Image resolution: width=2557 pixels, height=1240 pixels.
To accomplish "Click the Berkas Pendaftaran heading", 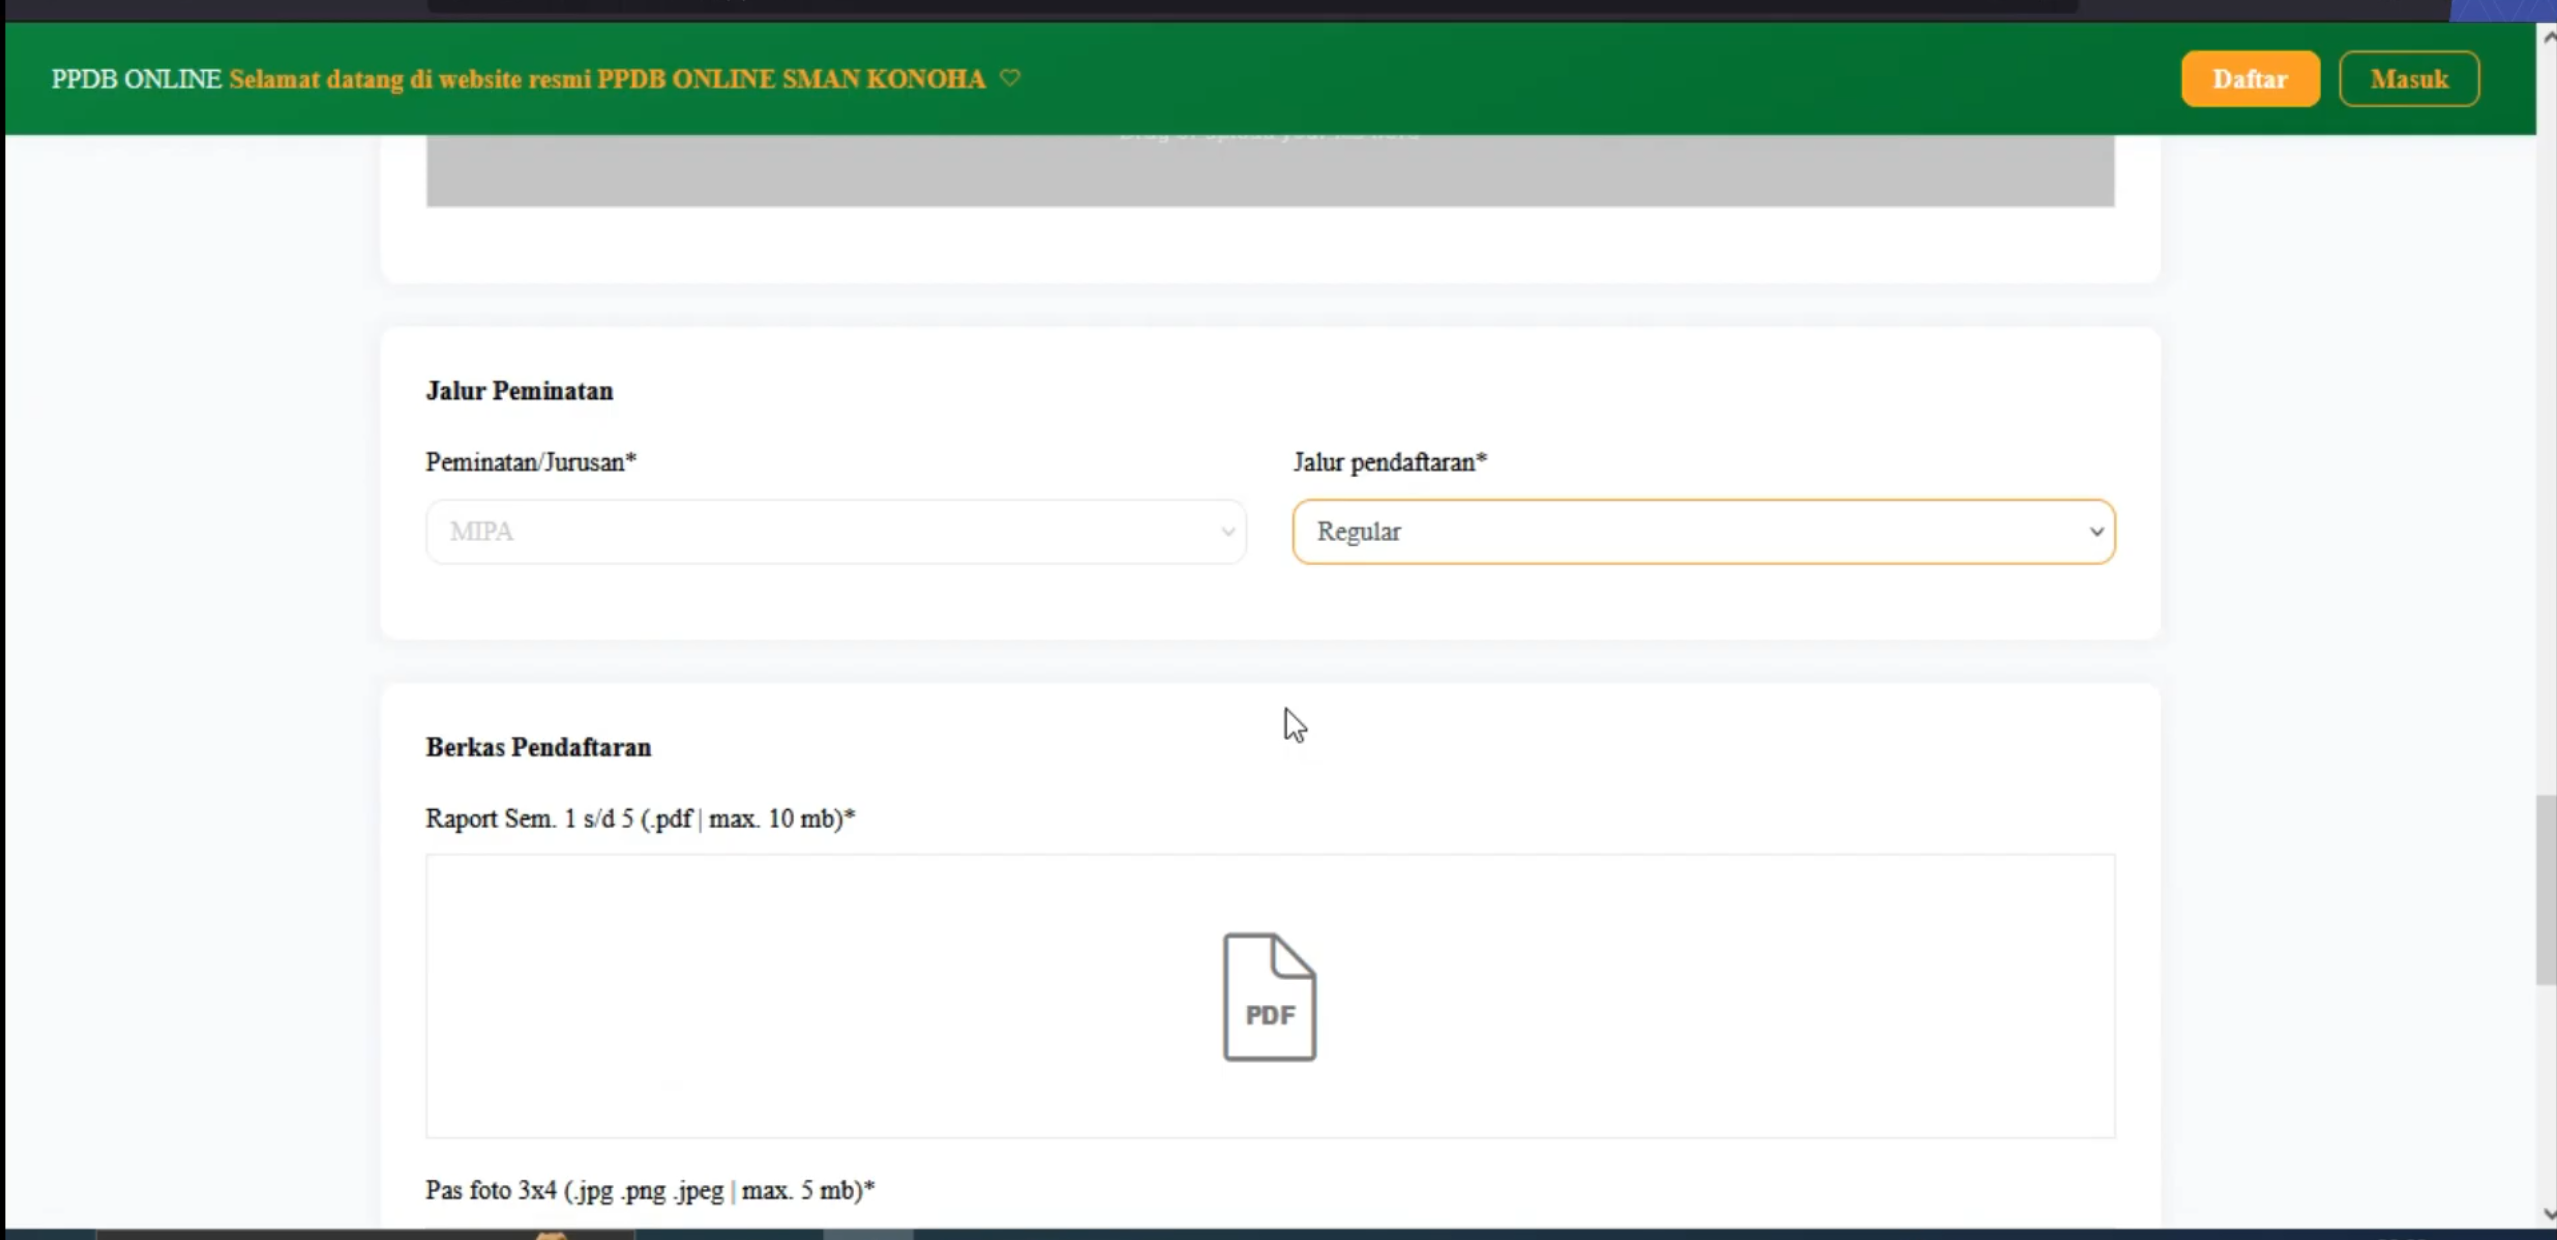I will tap(538, 747).
